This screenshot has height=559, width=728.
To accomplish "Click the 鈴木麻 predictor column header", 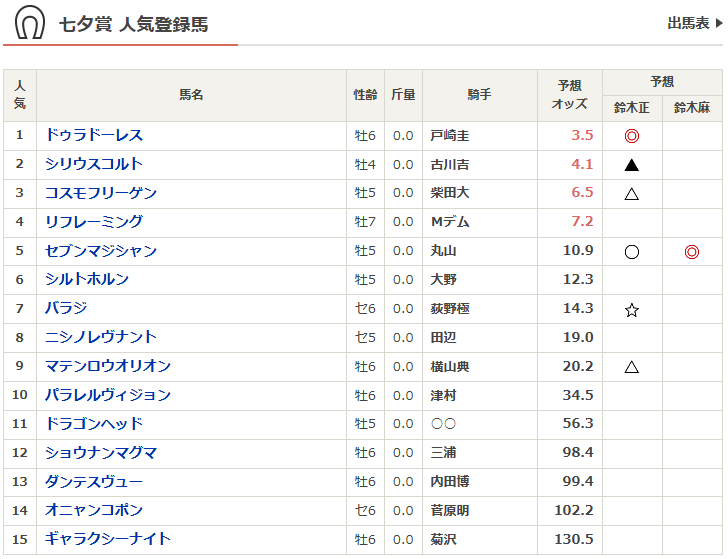I will (692, 108).
